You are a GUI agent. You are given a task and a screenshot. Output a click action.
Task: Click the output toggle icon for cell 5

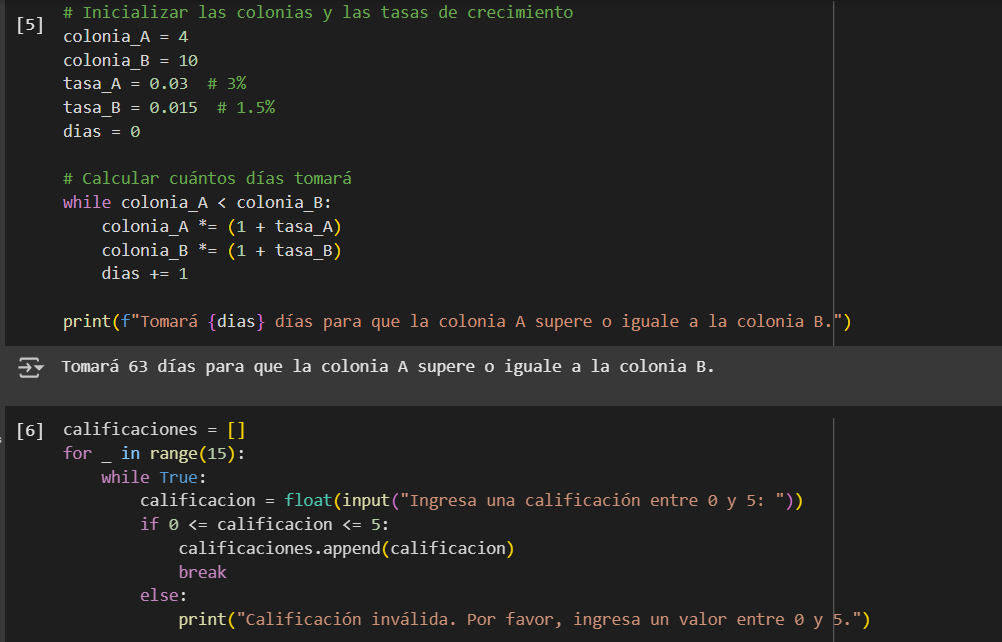(30, 367)
